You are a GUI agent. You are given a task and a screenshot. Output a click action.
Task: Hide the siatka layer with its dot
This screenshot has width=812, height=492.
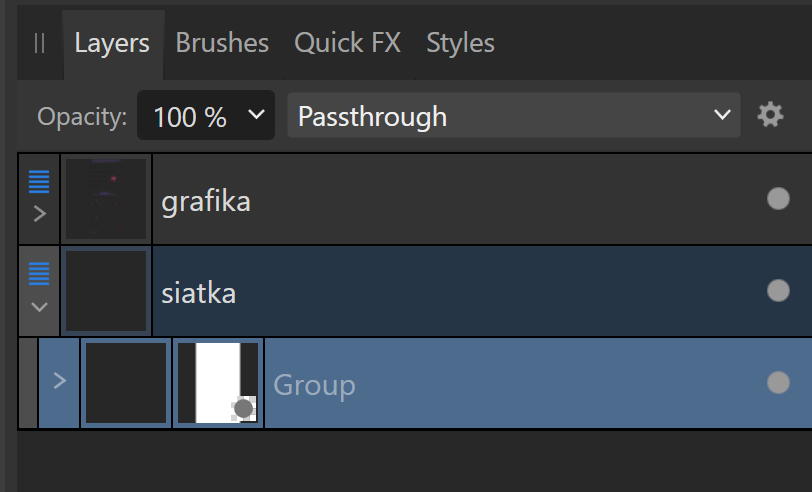778,291
